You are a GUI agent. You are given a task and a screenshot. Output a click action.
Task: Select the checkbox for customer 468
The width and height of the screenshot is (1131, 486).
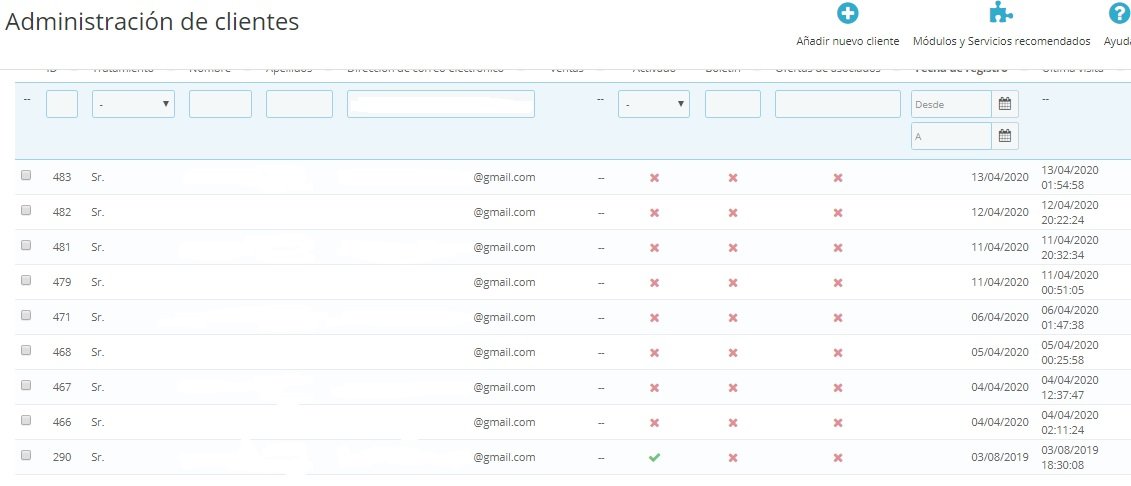click(x=26, y=350)
